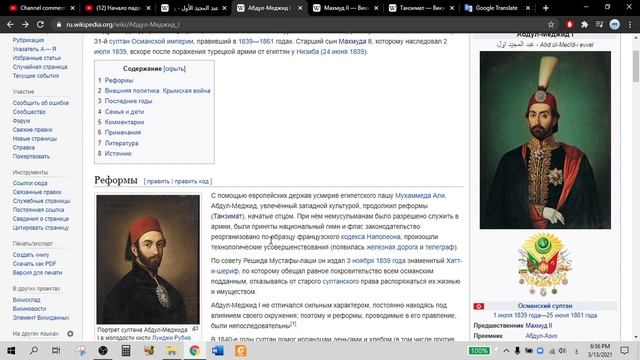Open the Махмуда II link in intro
This screenshot has height=360, width=640.
click(355, 41)
